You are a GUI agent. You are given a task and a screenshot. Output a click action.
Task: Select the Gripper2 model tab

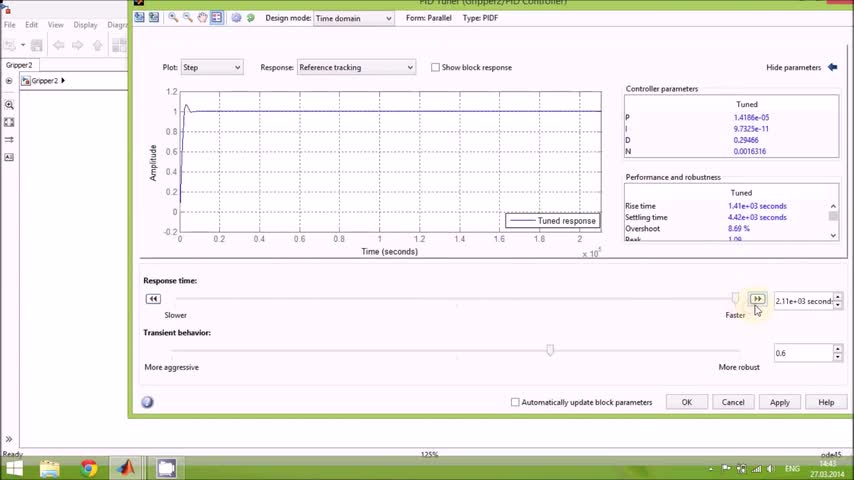(19, 65)
